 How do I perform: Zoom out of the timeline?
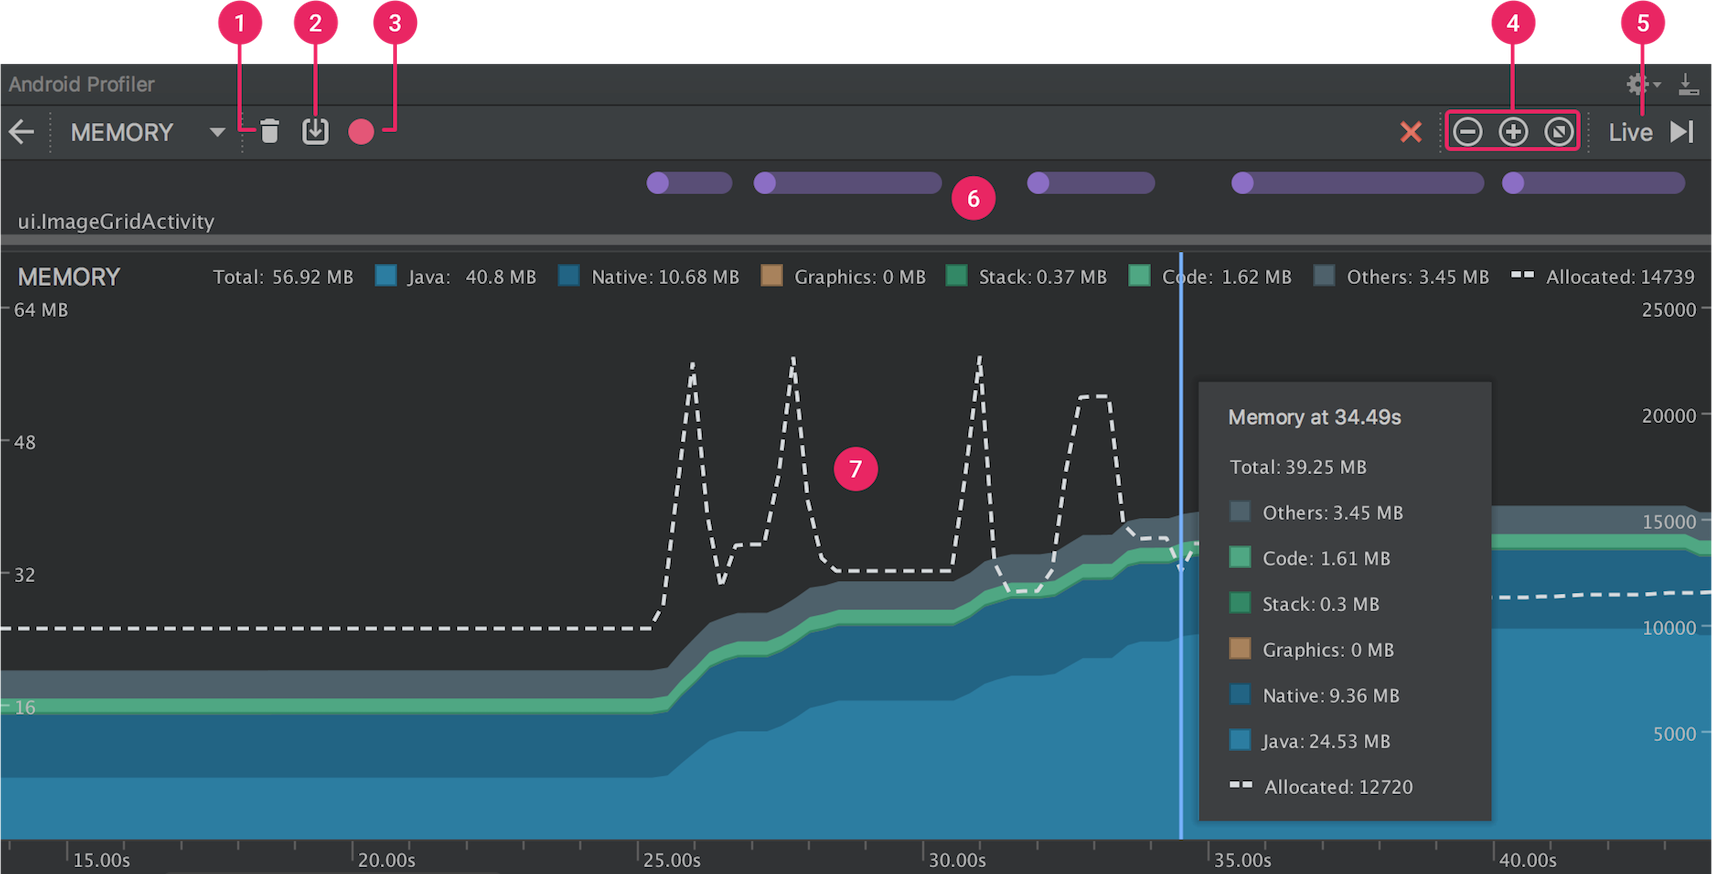[x=1467, y=132]
